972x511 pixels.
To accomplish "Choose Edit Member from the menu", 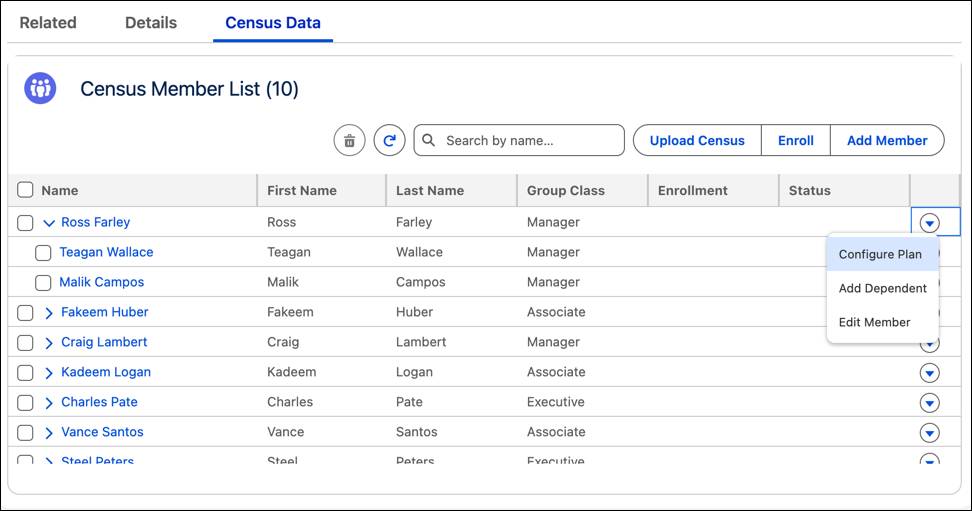I will click(883, 322).
